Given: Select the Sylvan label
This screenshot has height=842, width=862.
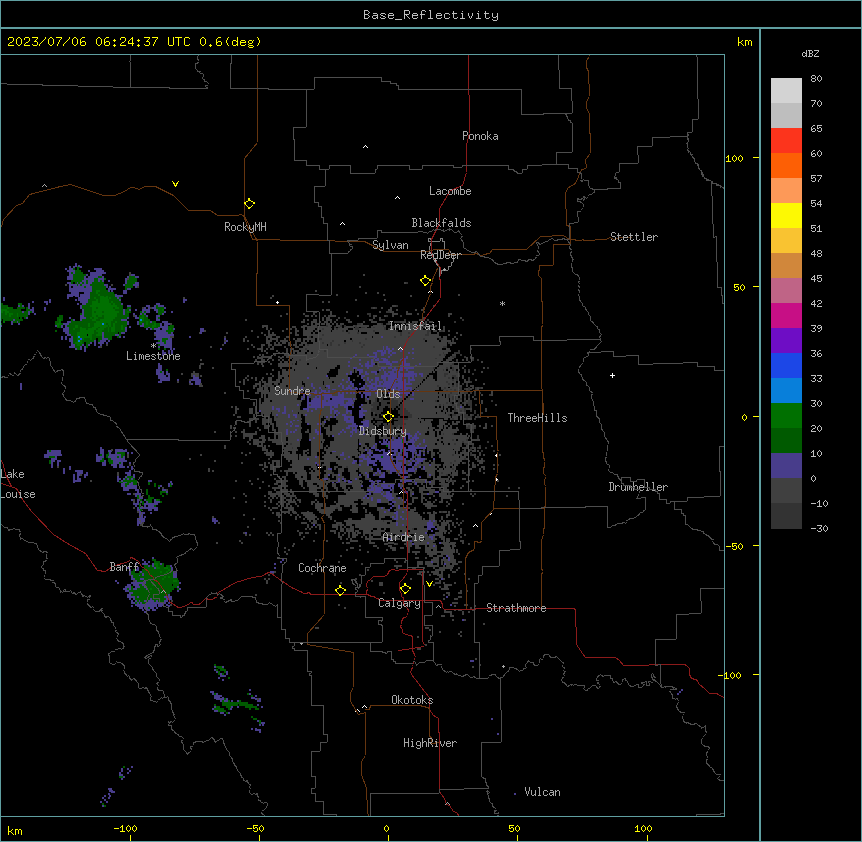Looking at the screenshot, I should (390, 245).
